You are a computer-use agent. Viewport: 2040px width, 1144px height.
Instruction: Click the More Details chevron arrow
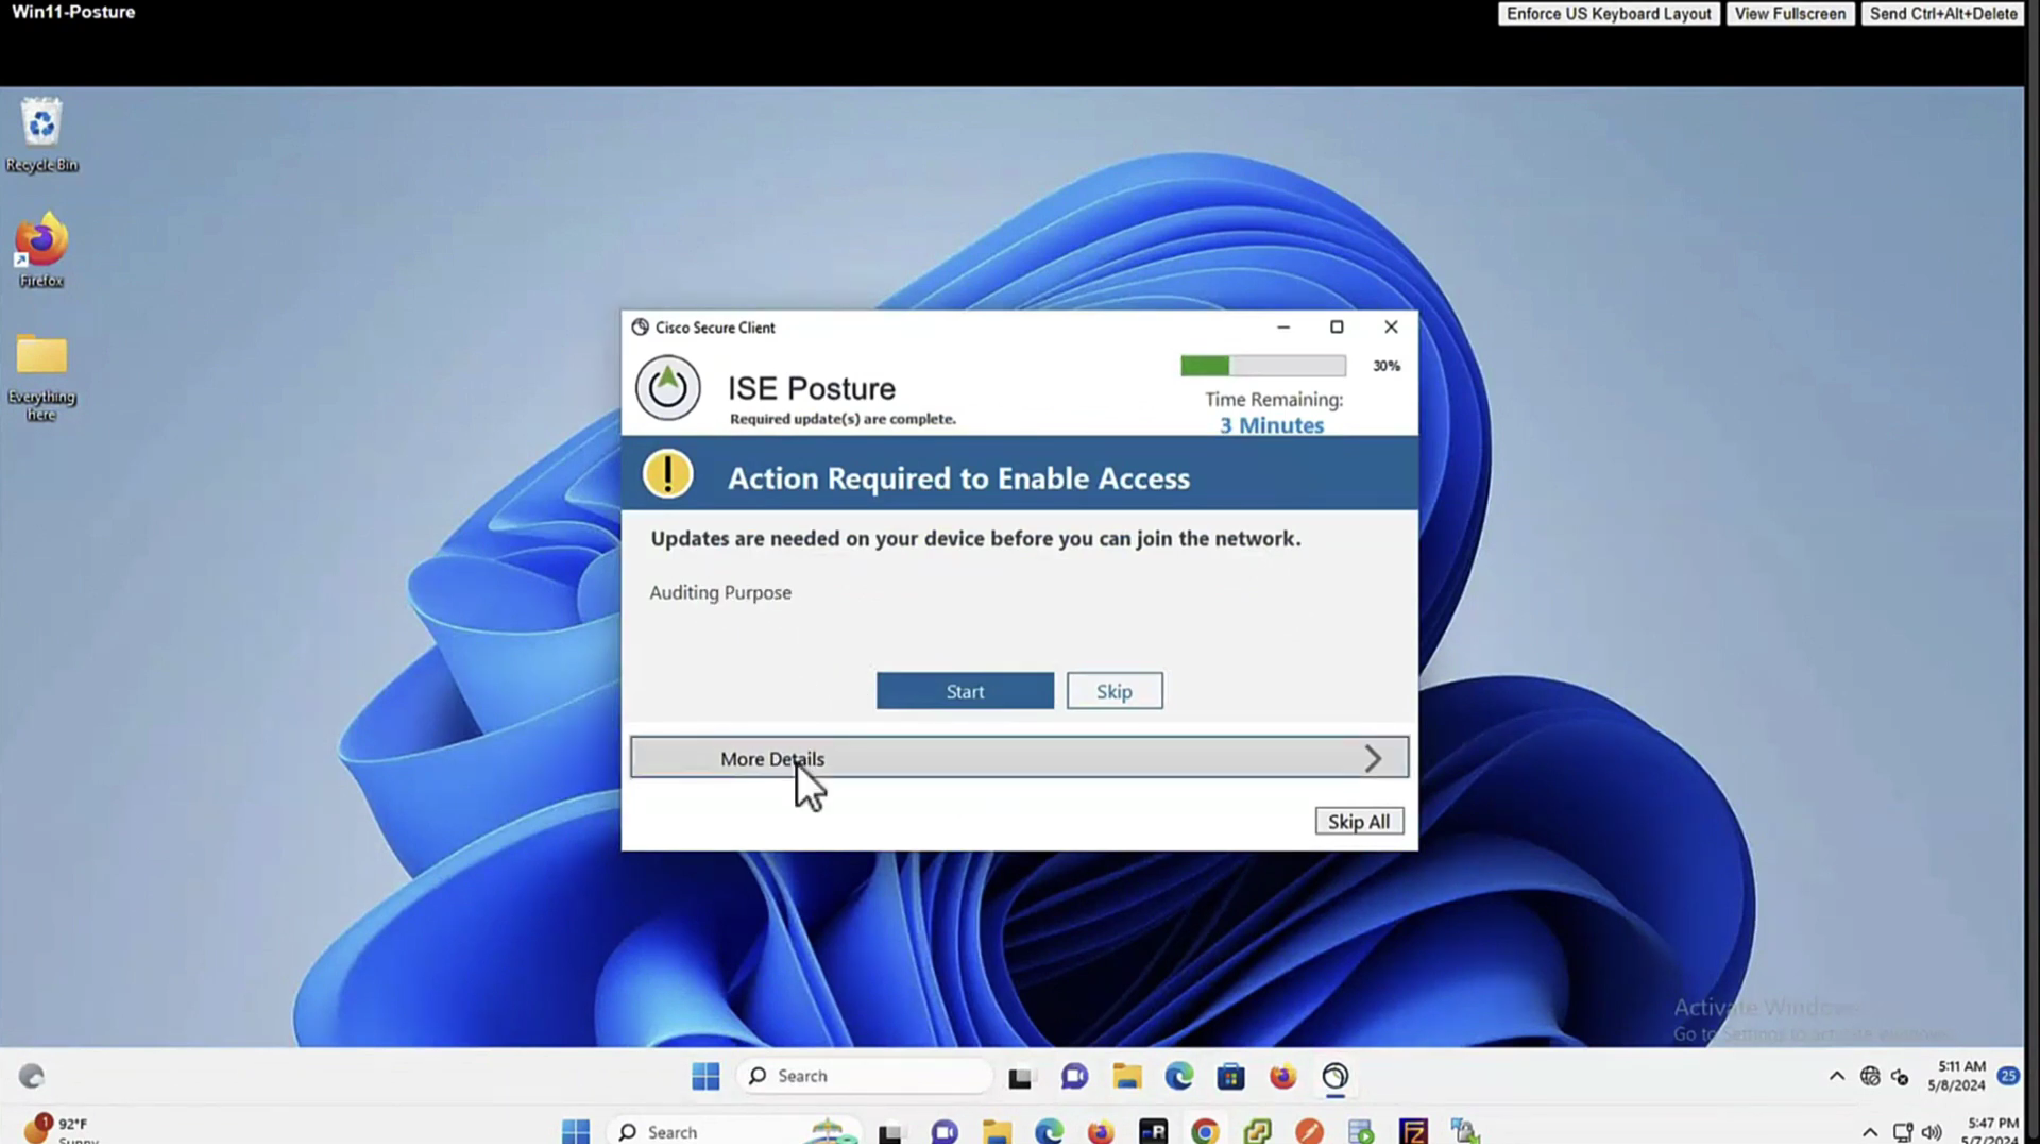pyautogui.click(x=1372, y=758)
